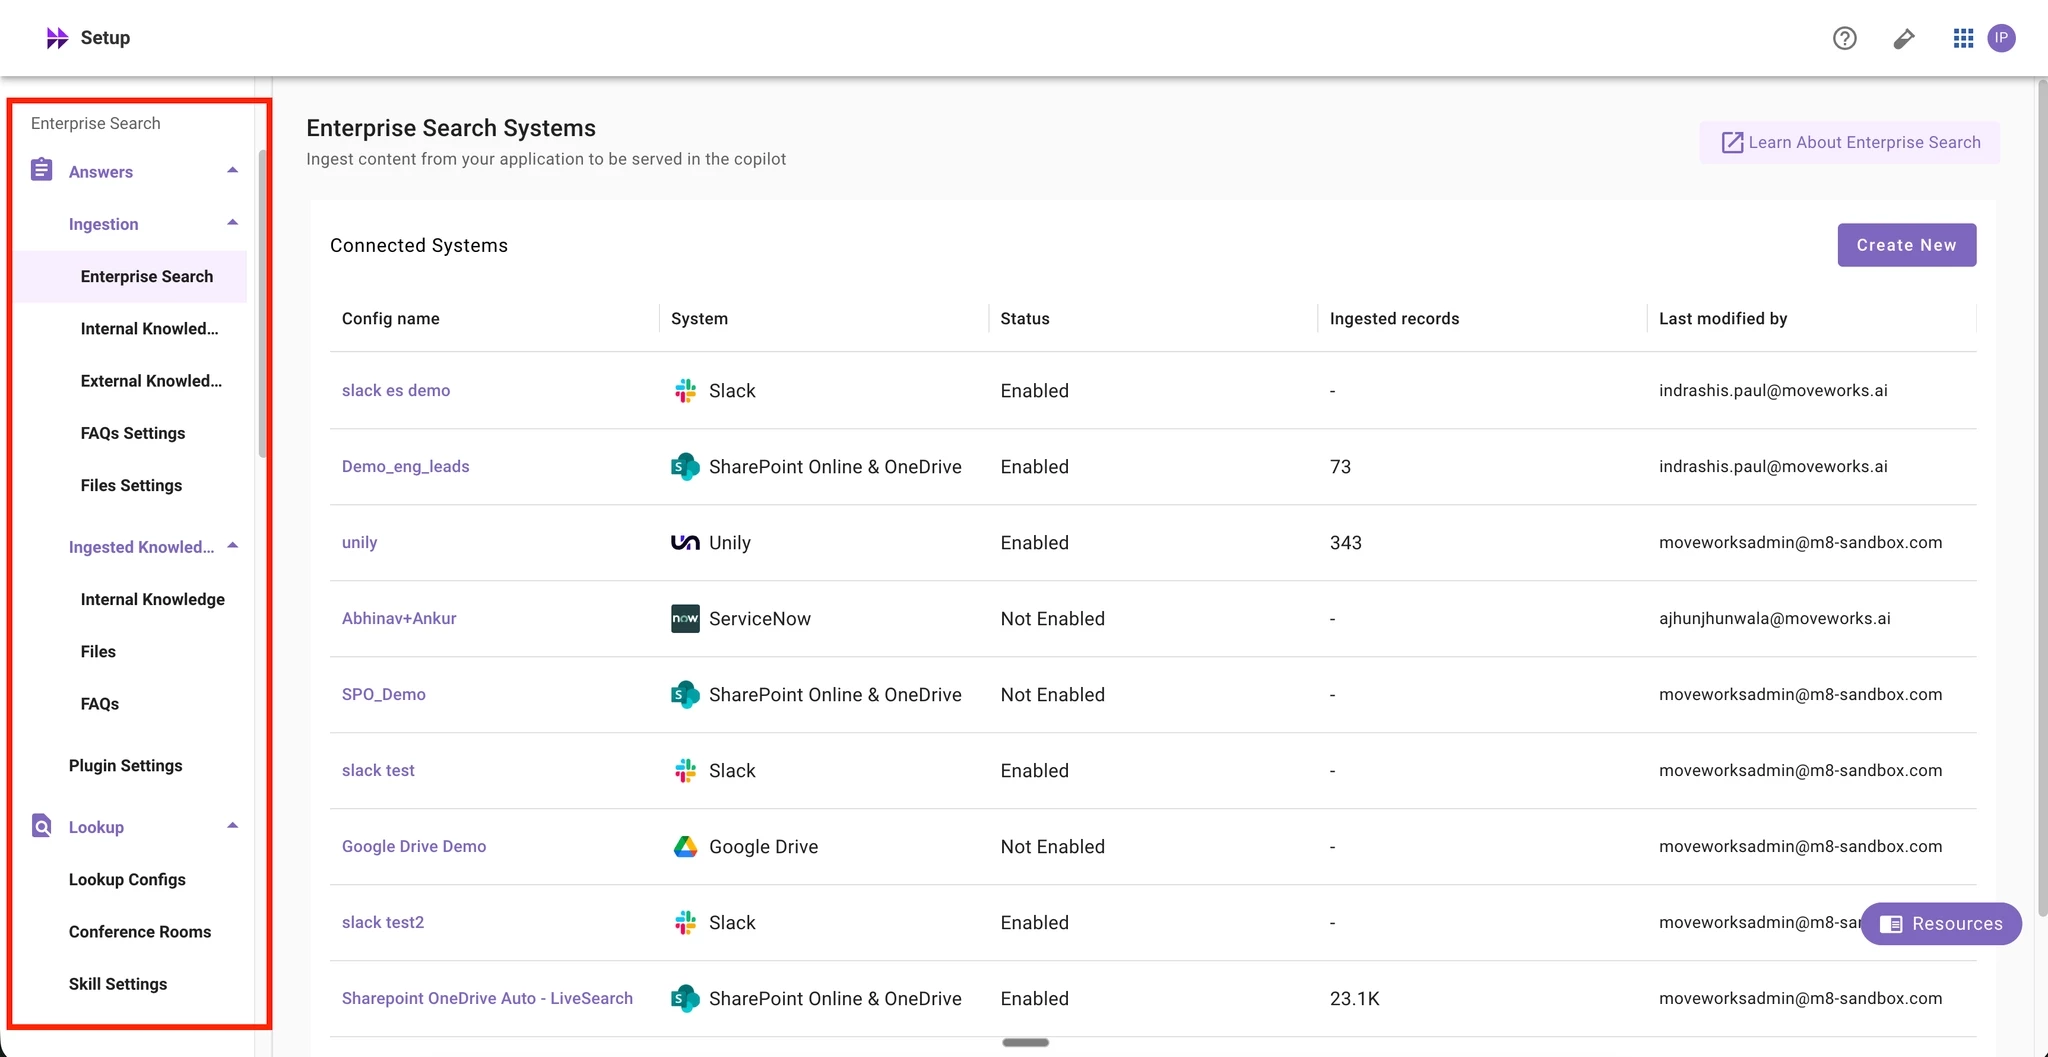Open the IP user avatar
Screen dimensions: 2048x1057
pos(2001,38)
